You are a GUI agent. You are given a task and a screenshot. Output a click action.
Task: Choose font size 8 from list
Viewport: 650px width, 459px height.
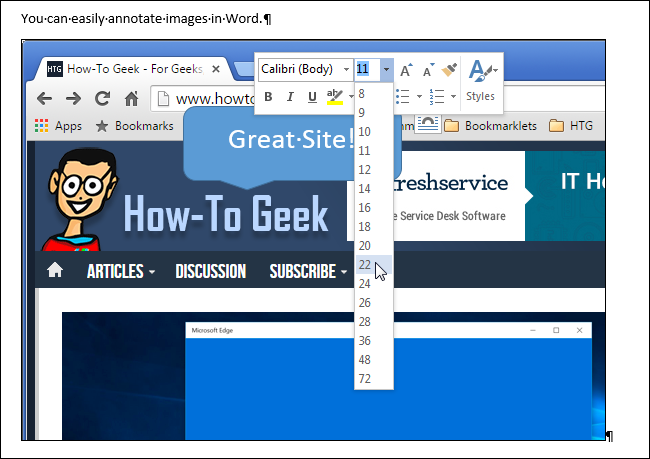click(374, 94)
